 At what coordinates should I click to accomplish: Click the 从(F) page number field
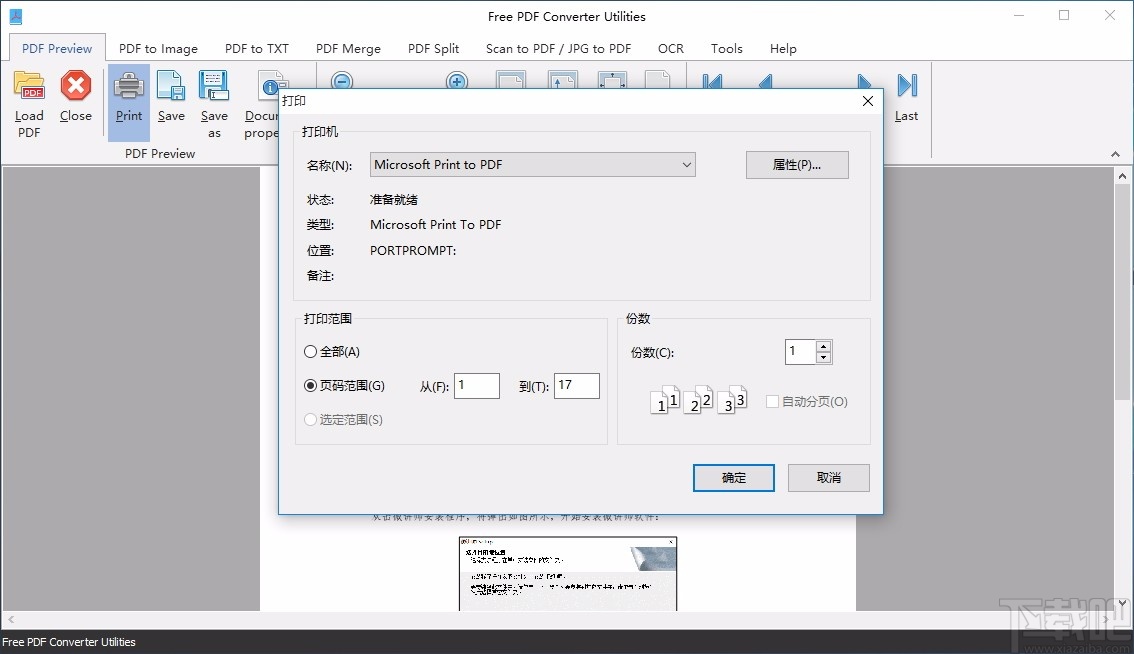pyautogui.click(x=477, y=385)
